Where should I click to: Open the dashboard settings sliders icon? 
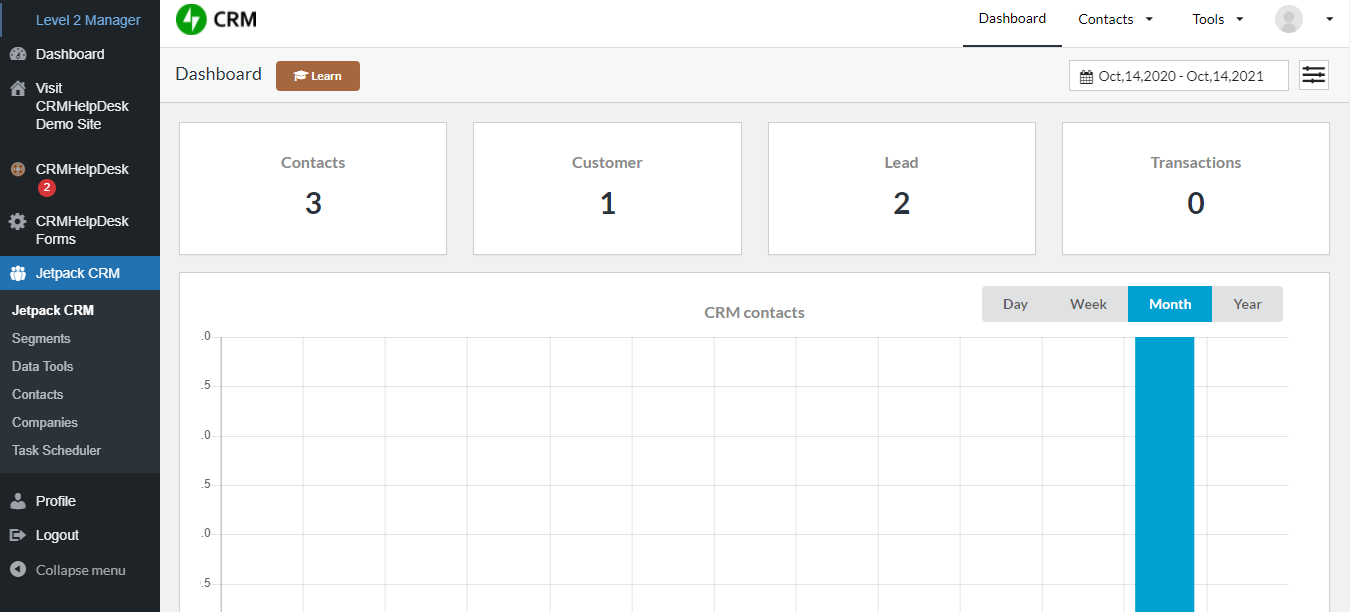click(x=1314, y=75)
